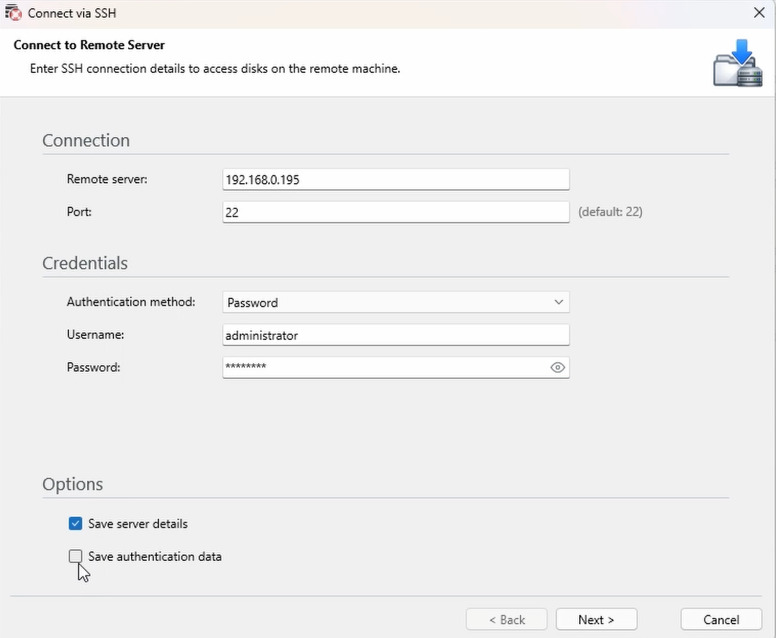The height and width of the screenshot is (638, 776).
Task: Click the 'Enter SSH connection details' description text
Action: [x=215, y=69]
